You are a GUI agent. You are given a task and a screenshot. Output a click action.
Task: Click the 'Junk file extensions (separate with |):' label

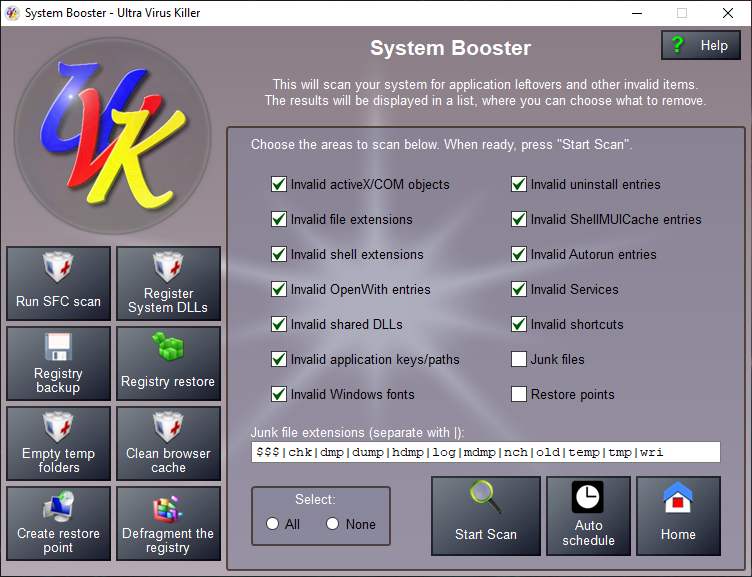pyautogui.click(x=358, y=433)
